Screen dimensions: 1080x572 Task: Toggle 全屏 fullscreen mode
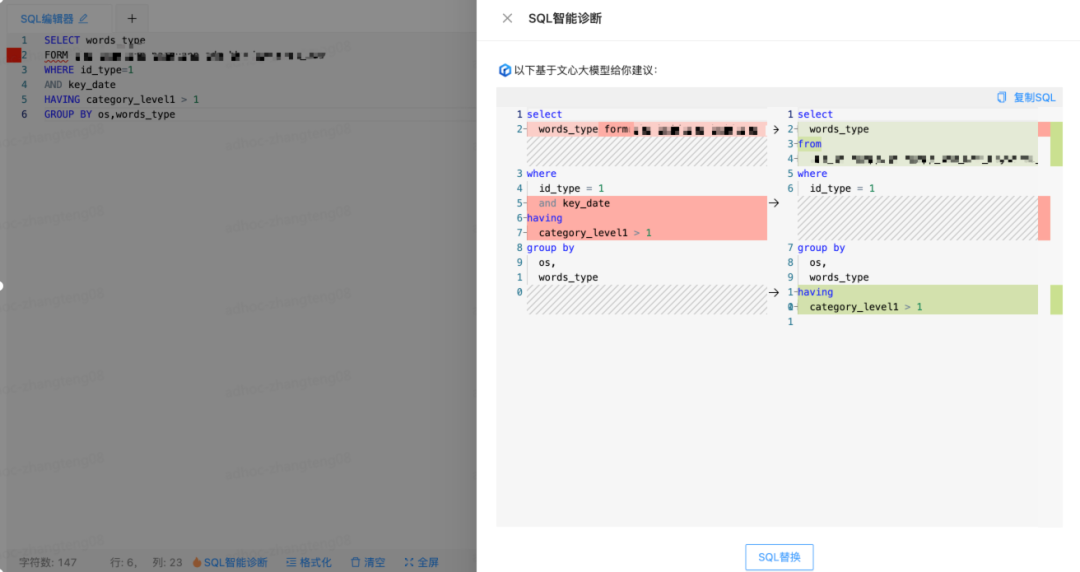tap(428, 562)
